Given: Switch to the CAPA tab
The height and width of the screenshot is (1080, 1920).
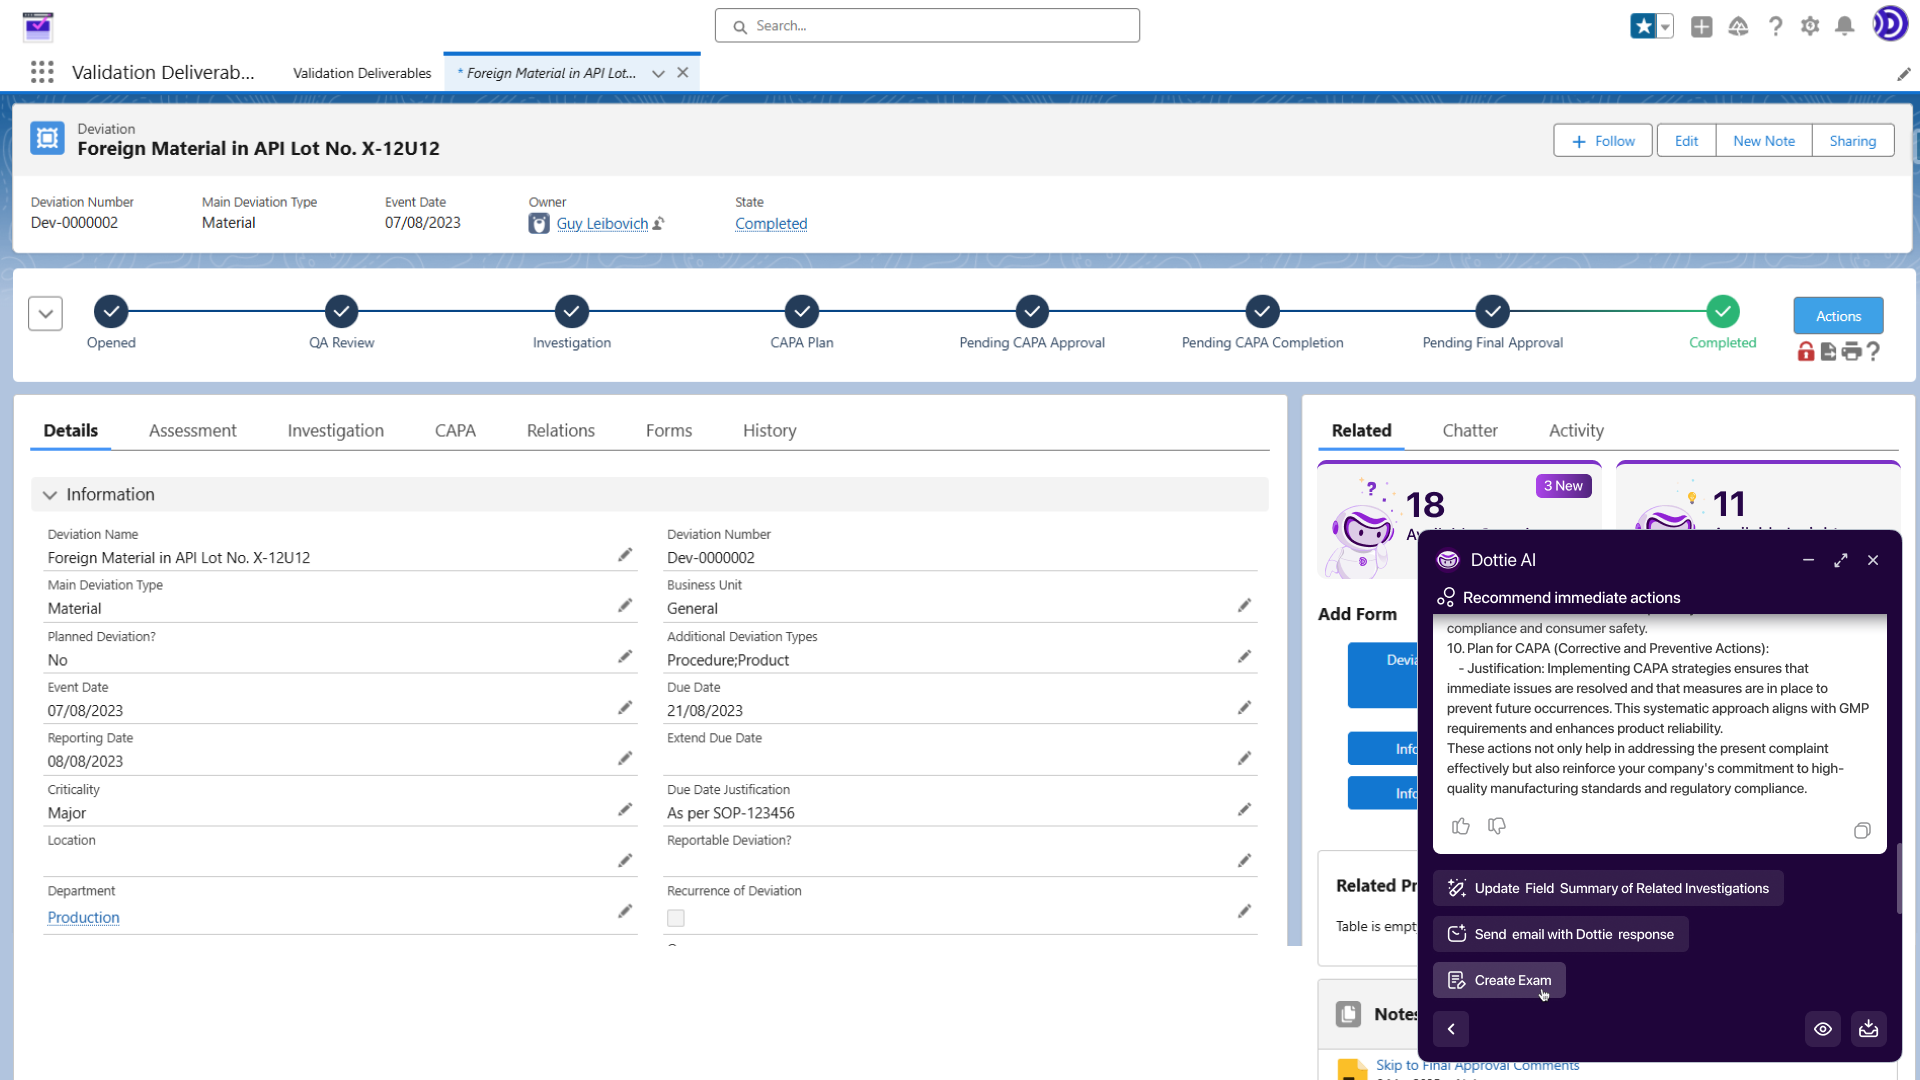Looking at the screenshot, I should [455, 430].
